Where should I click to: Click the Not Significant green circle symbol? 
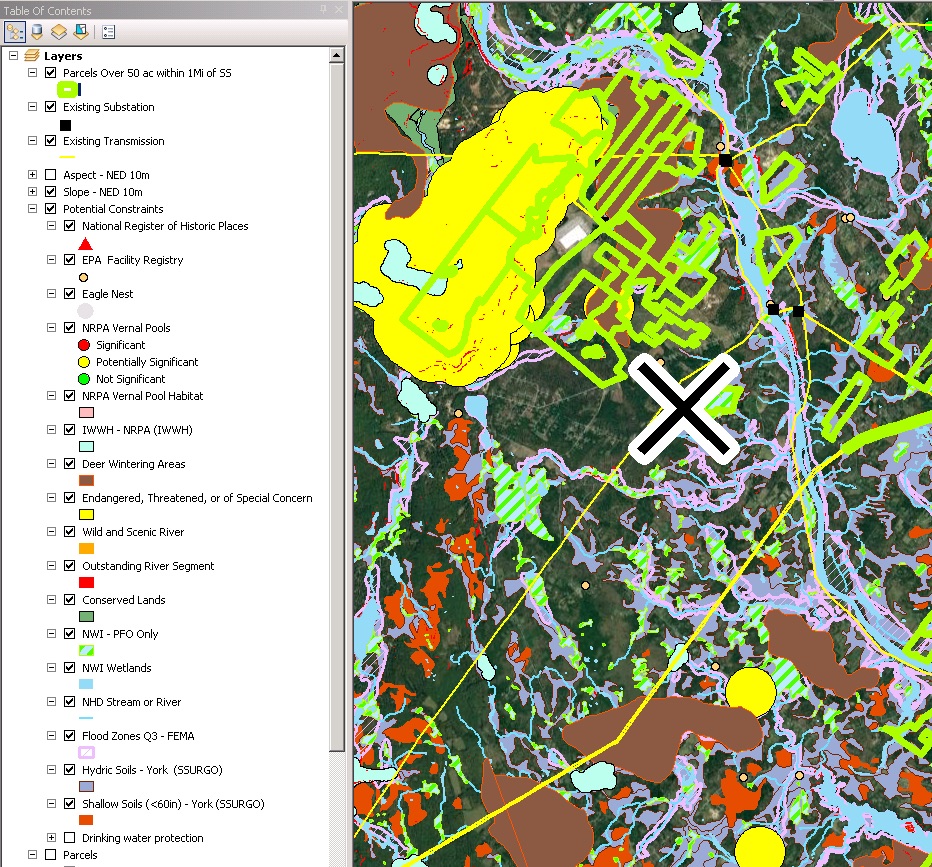(x=84, y=379)
